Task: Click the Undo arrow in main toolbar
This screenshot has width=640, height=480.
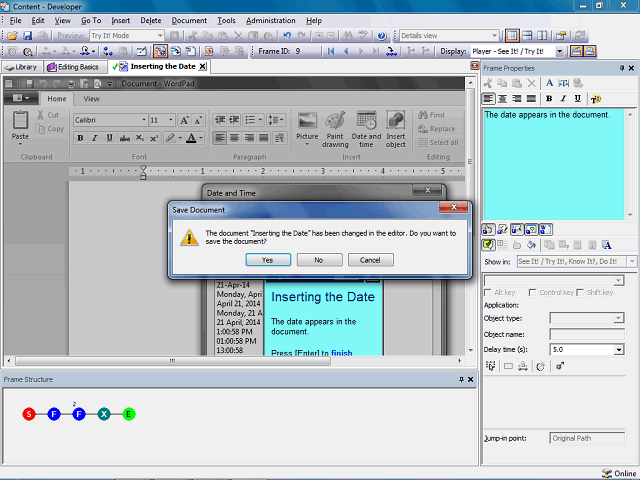Action: [287, 36]
